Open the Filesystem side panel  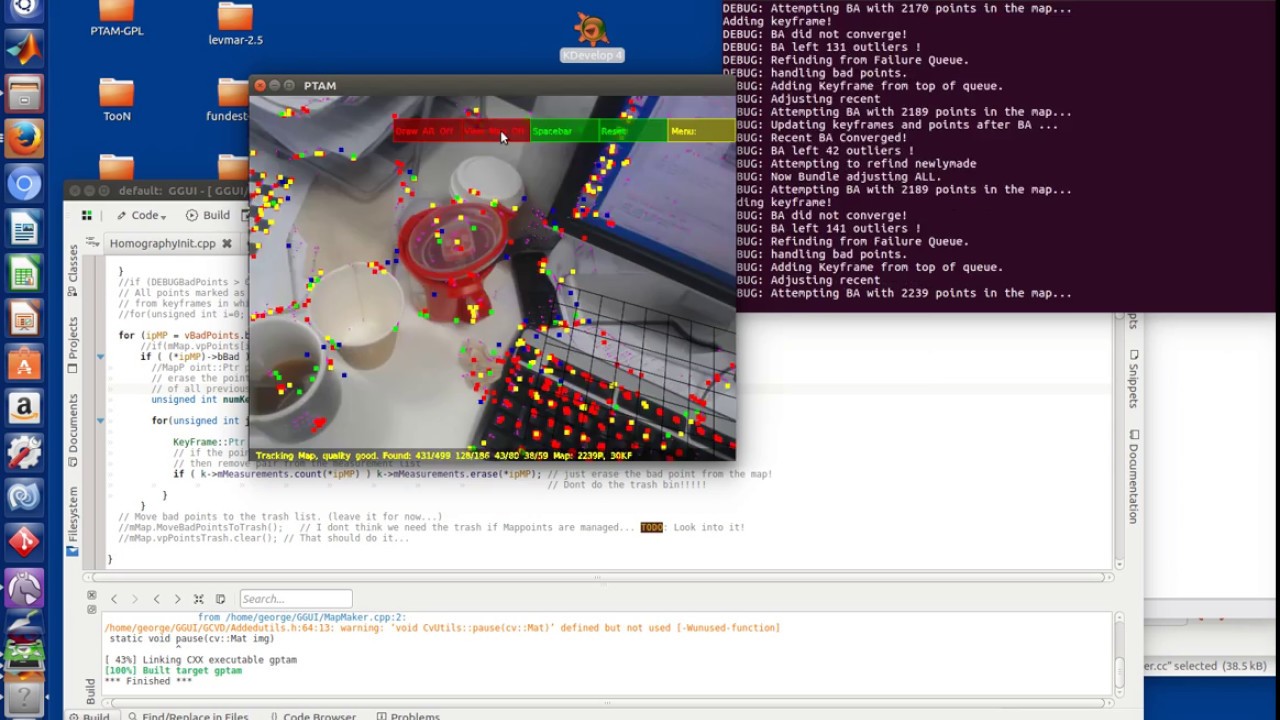73,521
